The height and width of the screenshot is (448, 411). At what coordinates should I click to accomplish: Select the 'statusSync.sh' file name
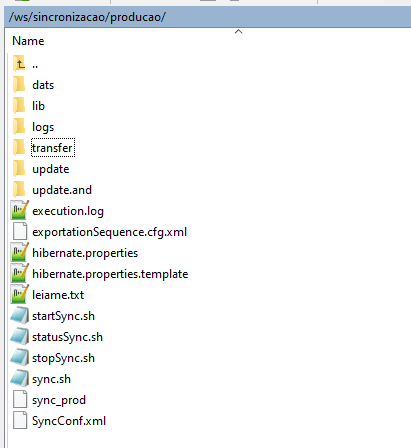click(67, 337)
